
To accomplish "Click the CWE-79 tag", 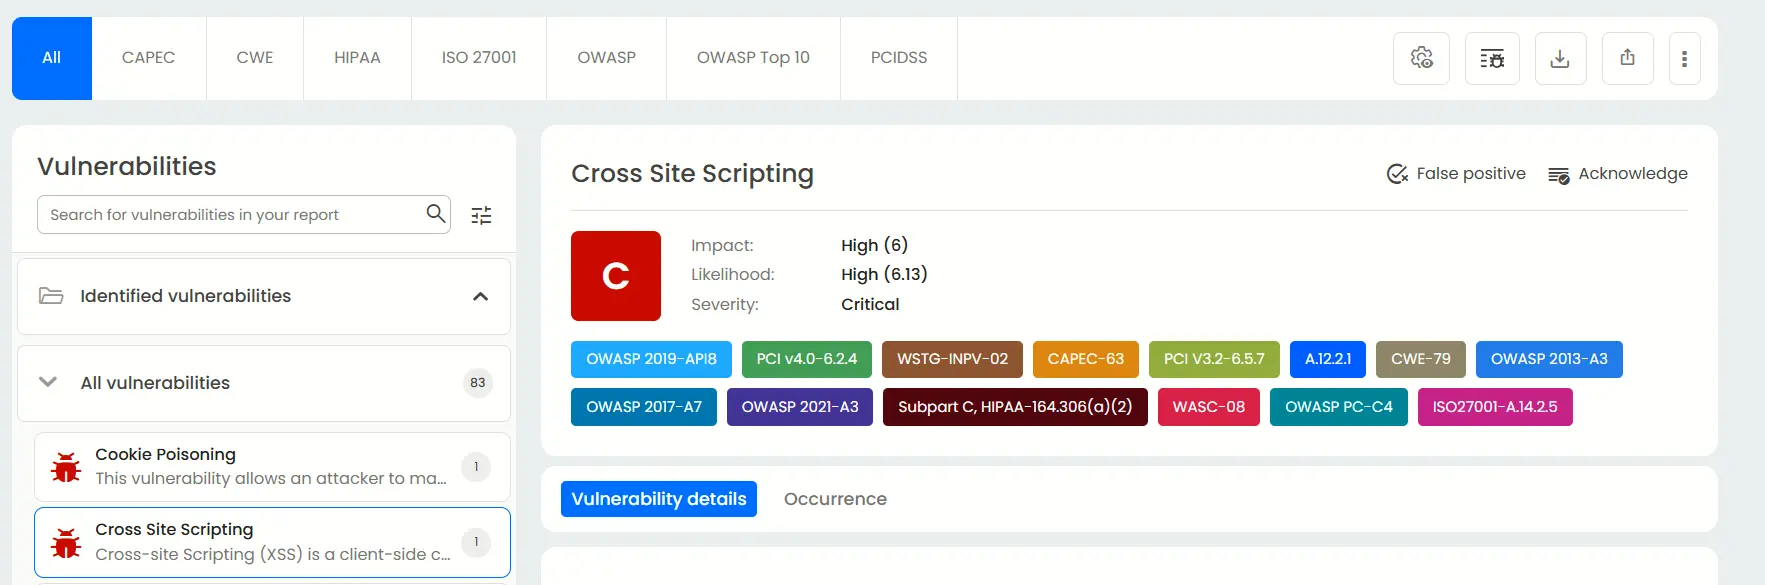I will [1421, 359].
